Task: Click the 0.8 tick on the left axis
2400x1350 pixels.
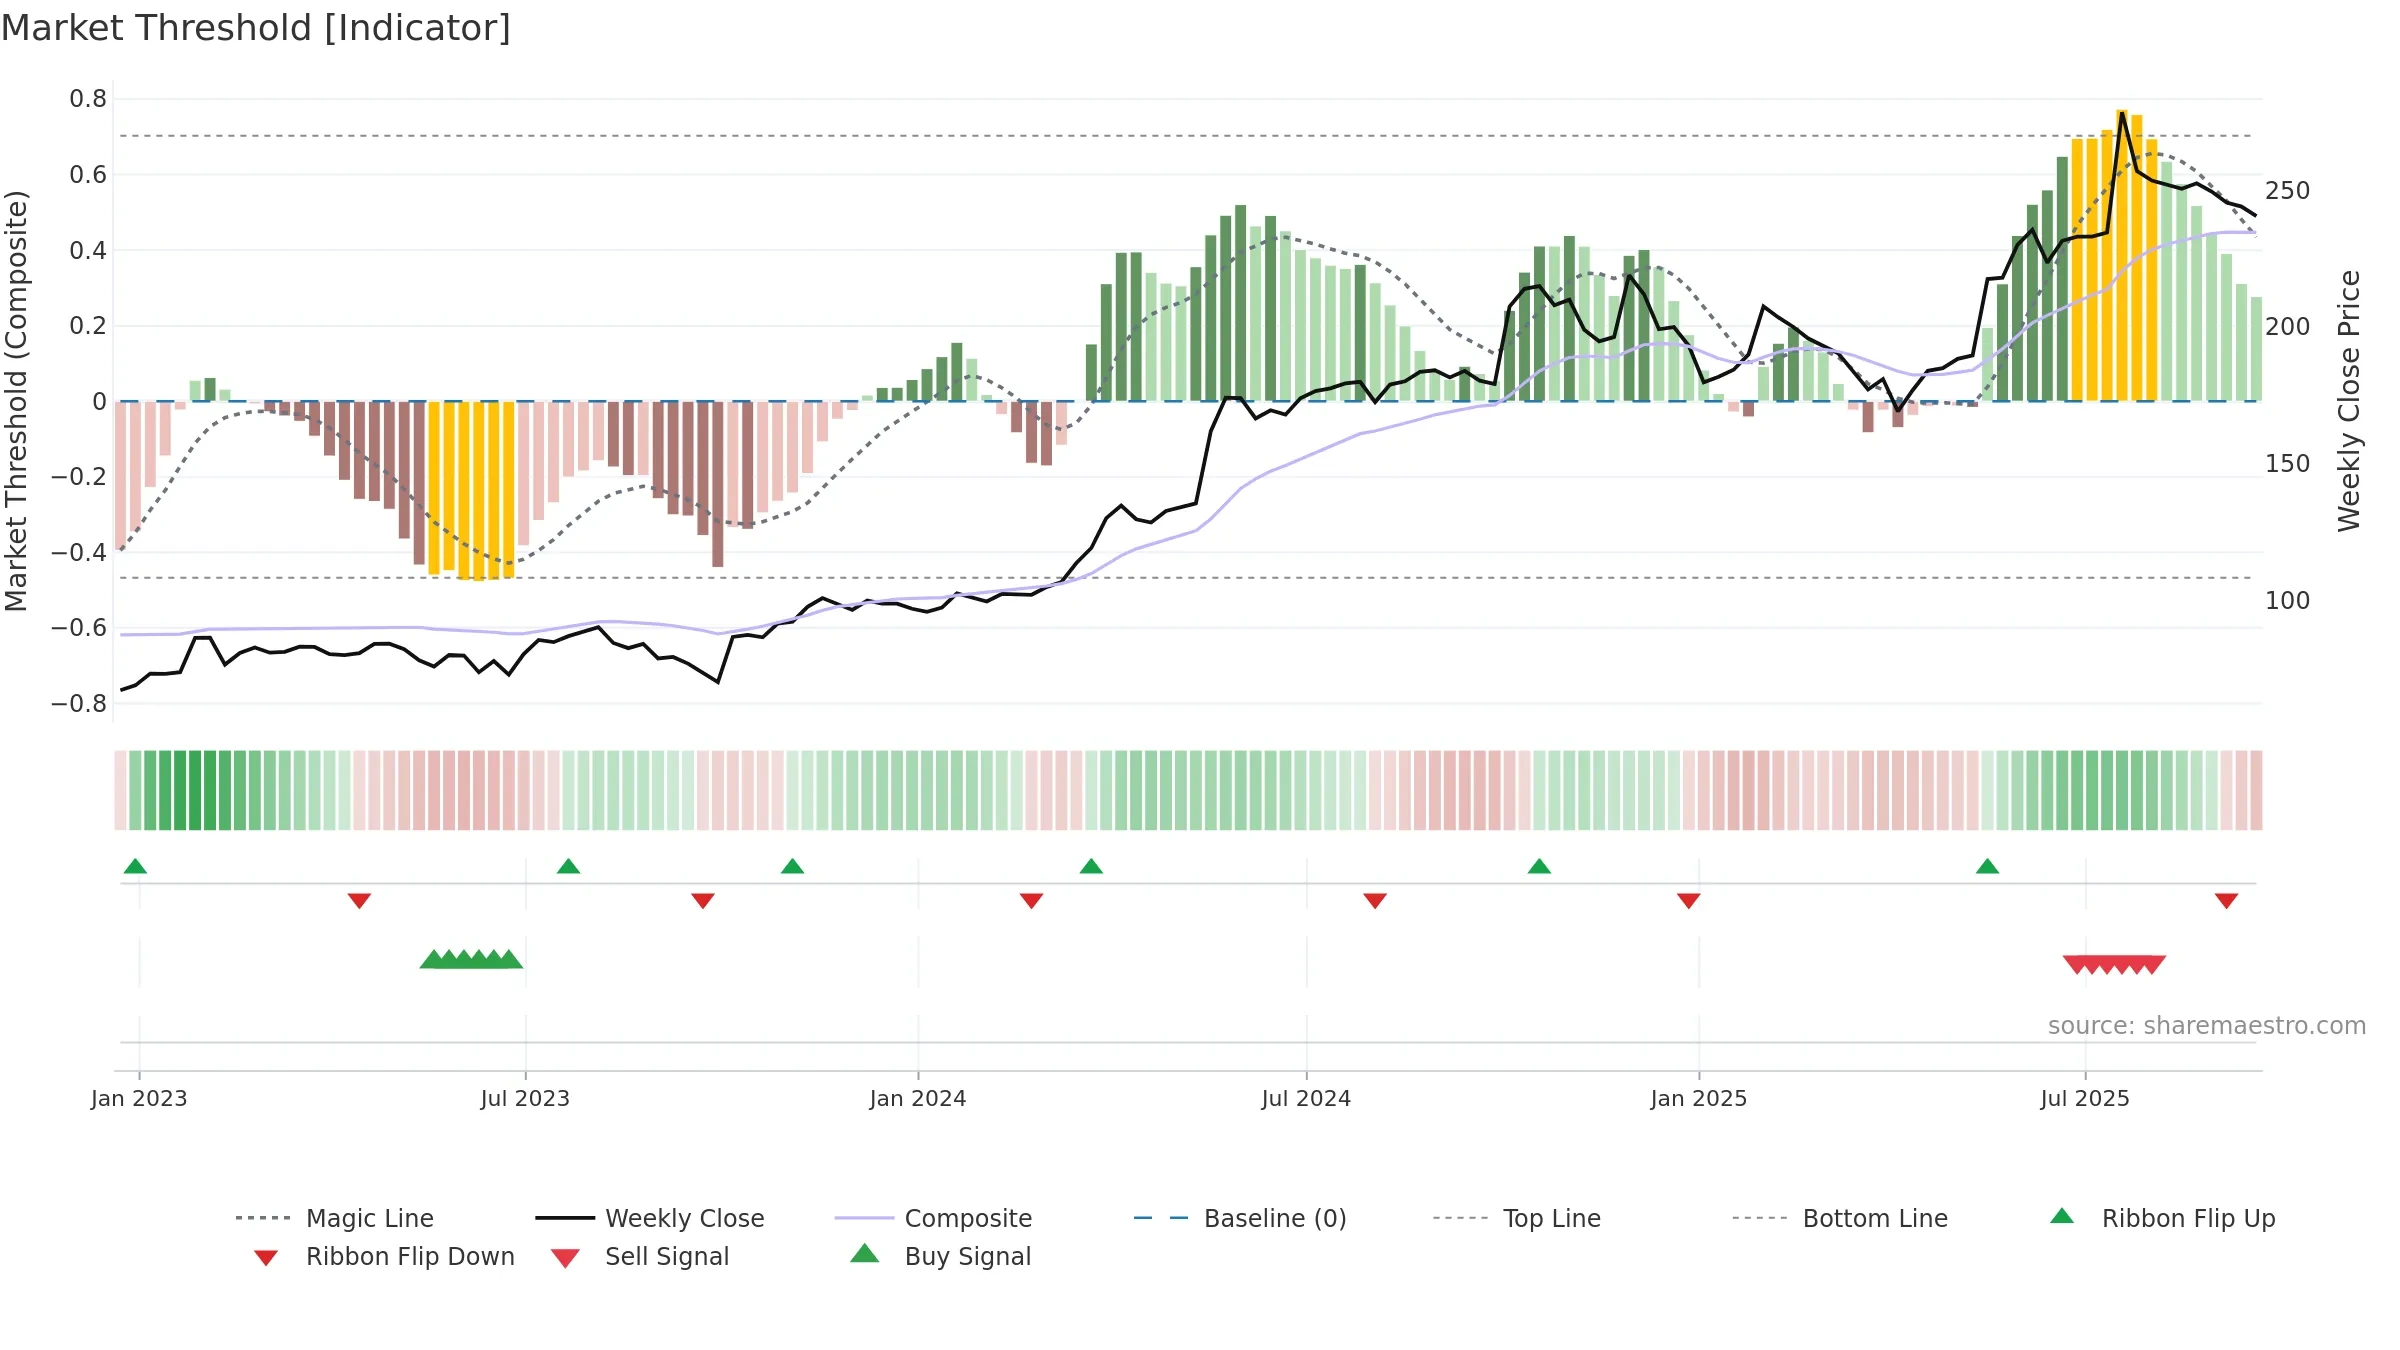Action: [x=88, y=99]
